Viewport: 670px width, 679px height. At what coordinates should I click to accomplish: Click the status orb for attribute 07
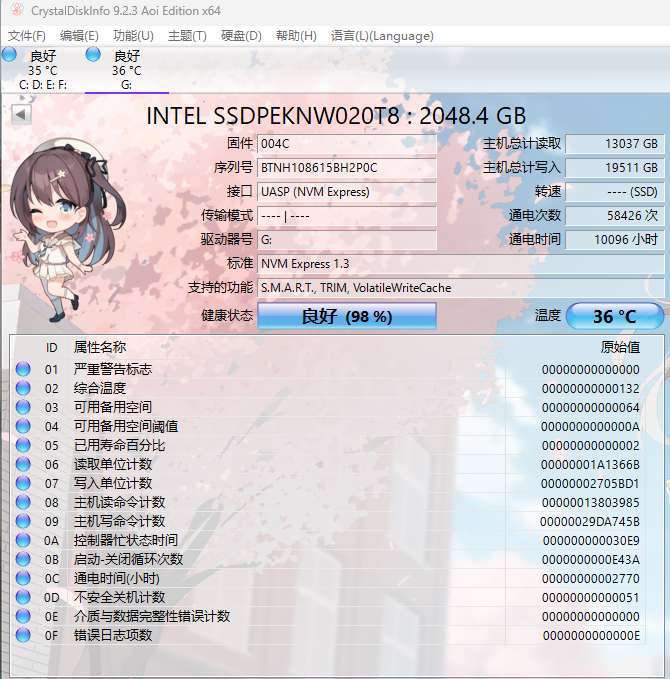pos(23,483)
